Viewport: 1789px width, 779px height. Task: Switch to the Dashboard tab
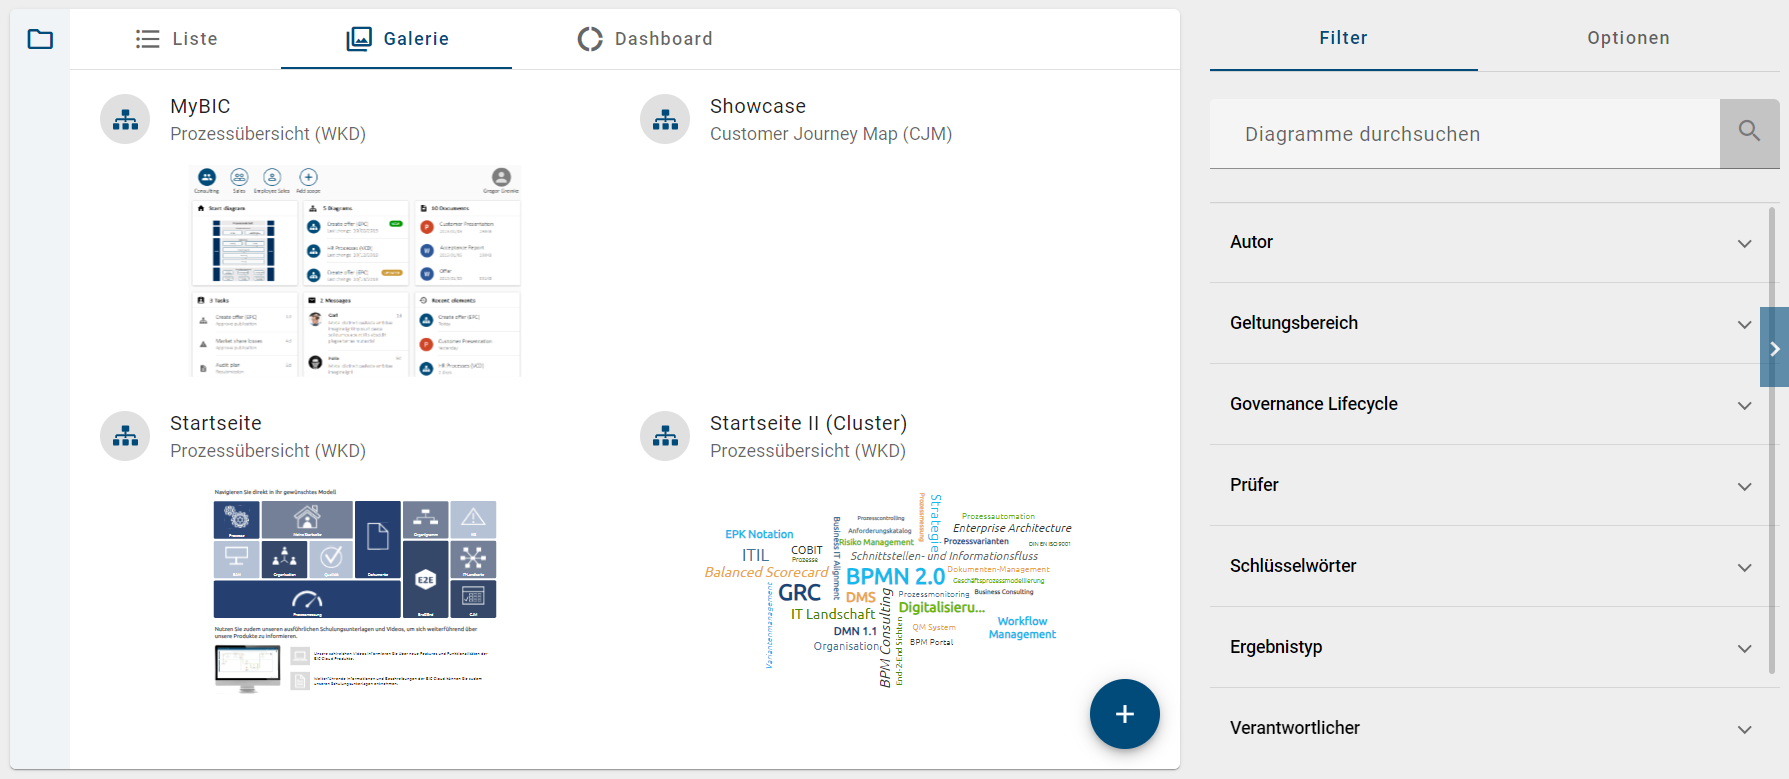point(645,39)
